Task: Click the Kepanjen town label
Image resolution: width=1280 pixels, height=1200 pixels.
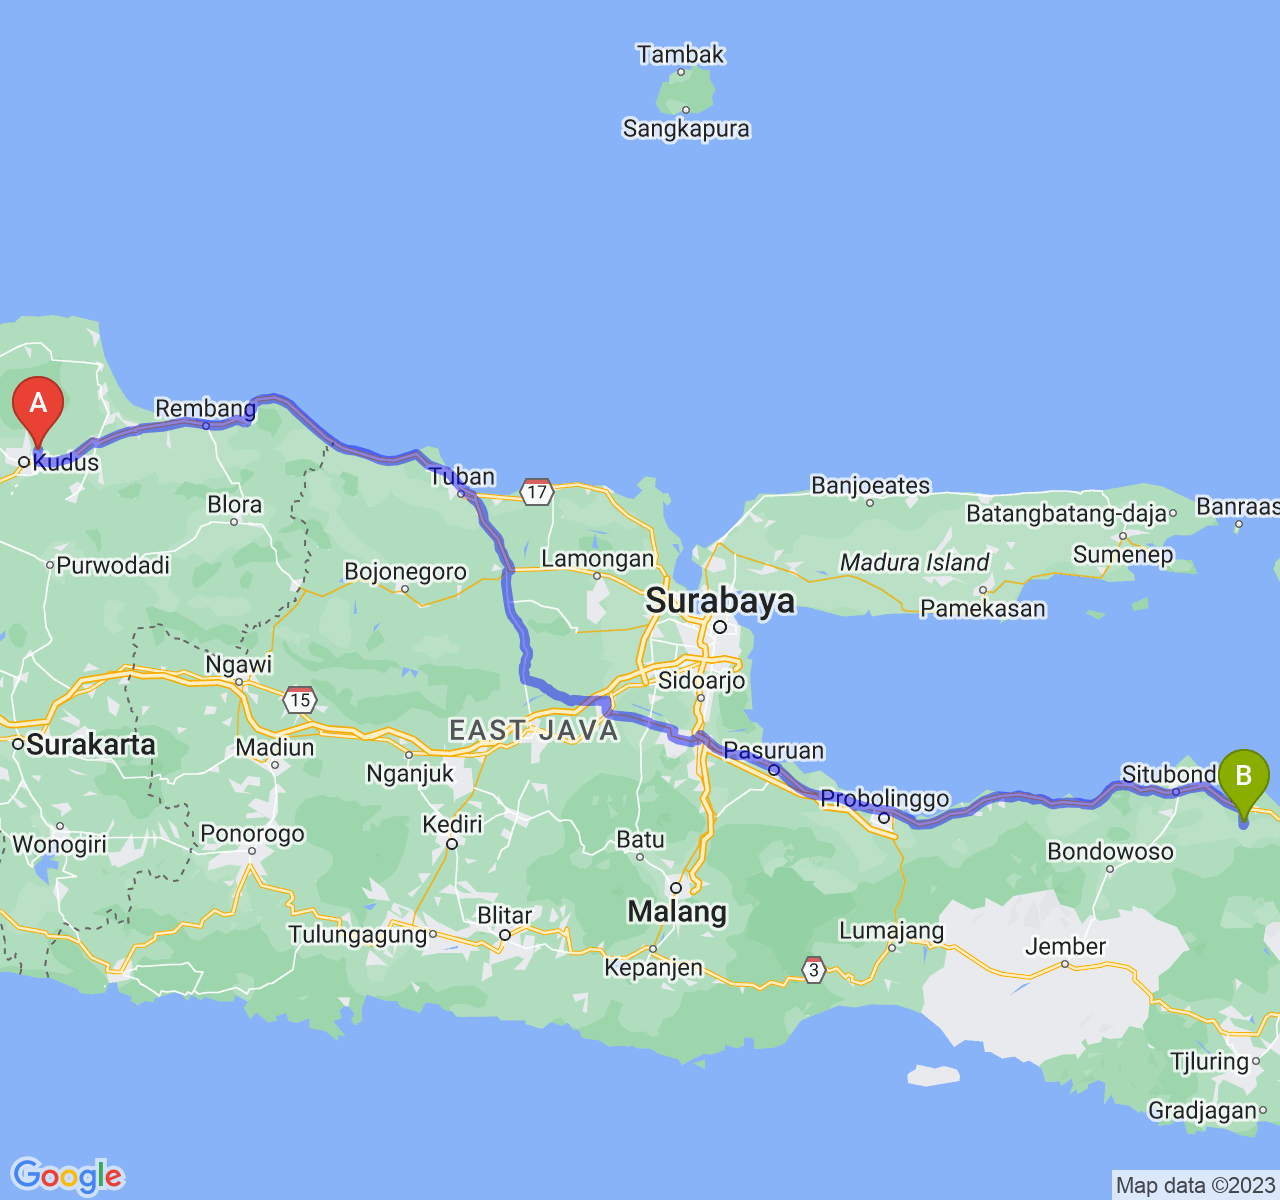Action: (x=653, y=968)
